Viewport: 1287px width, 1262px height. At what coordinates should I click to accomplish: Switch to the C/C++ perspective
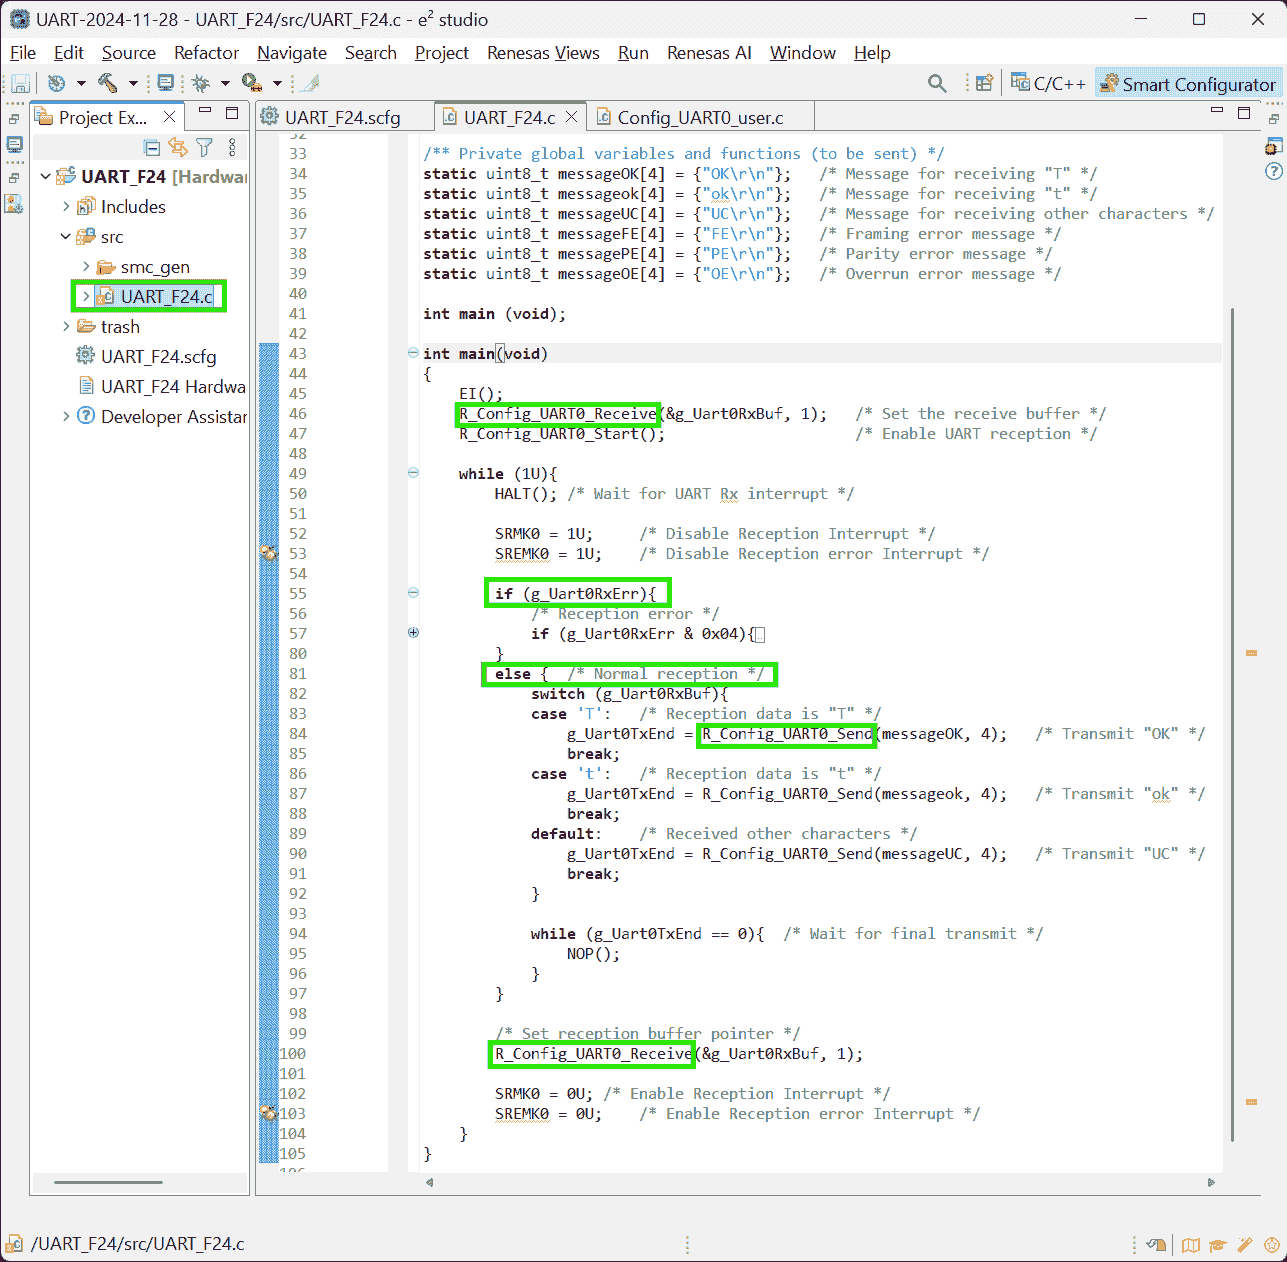[1048, 84]
